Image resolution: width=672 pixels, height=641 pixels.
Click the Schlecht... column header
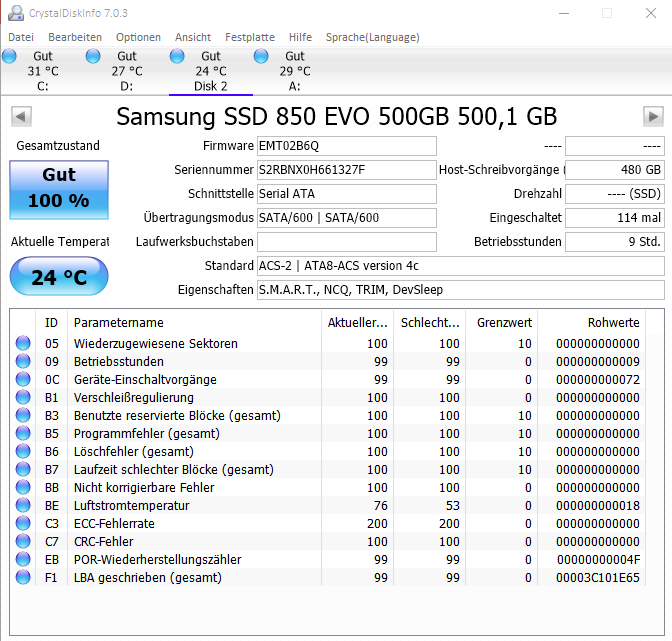pos(429,323)
